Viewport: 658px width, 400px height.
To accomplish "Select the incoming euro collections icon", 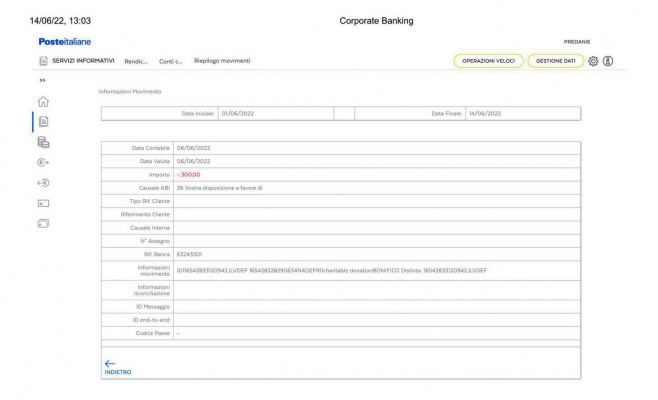I will 44,184.
